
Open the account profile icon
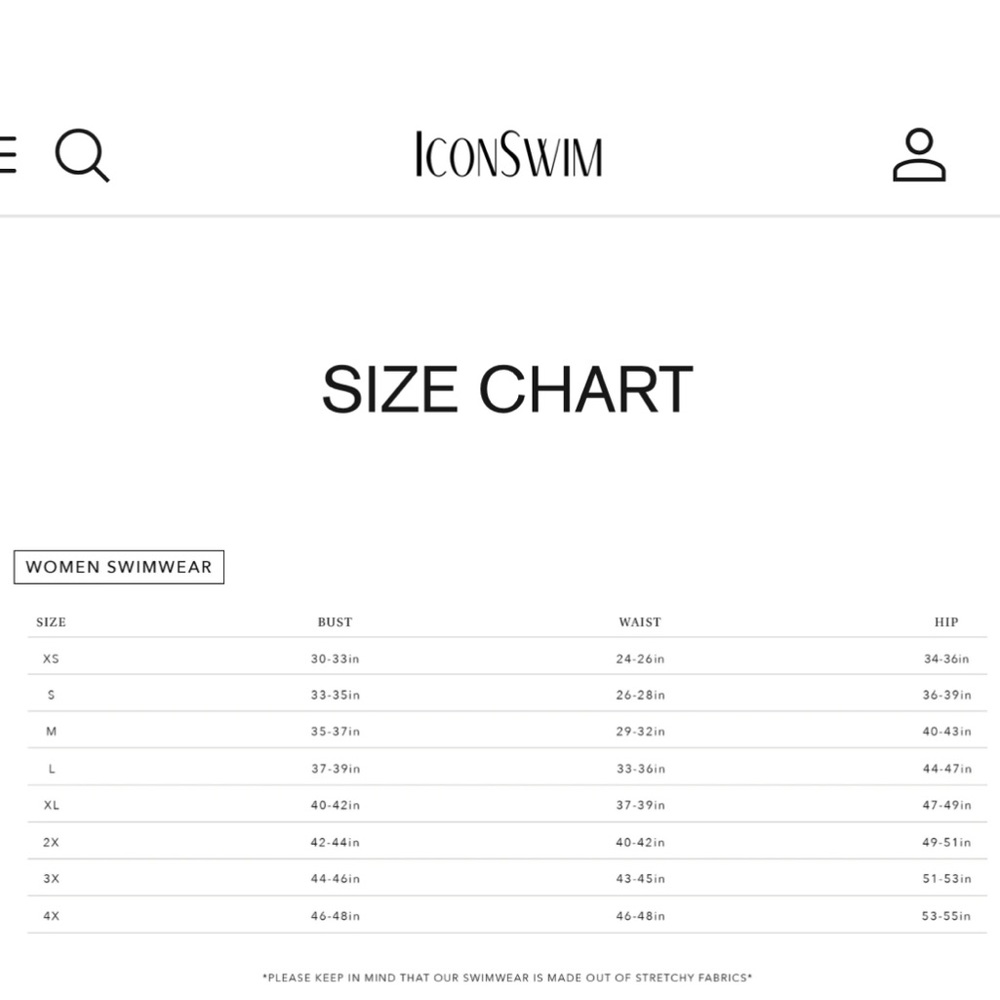918,155
